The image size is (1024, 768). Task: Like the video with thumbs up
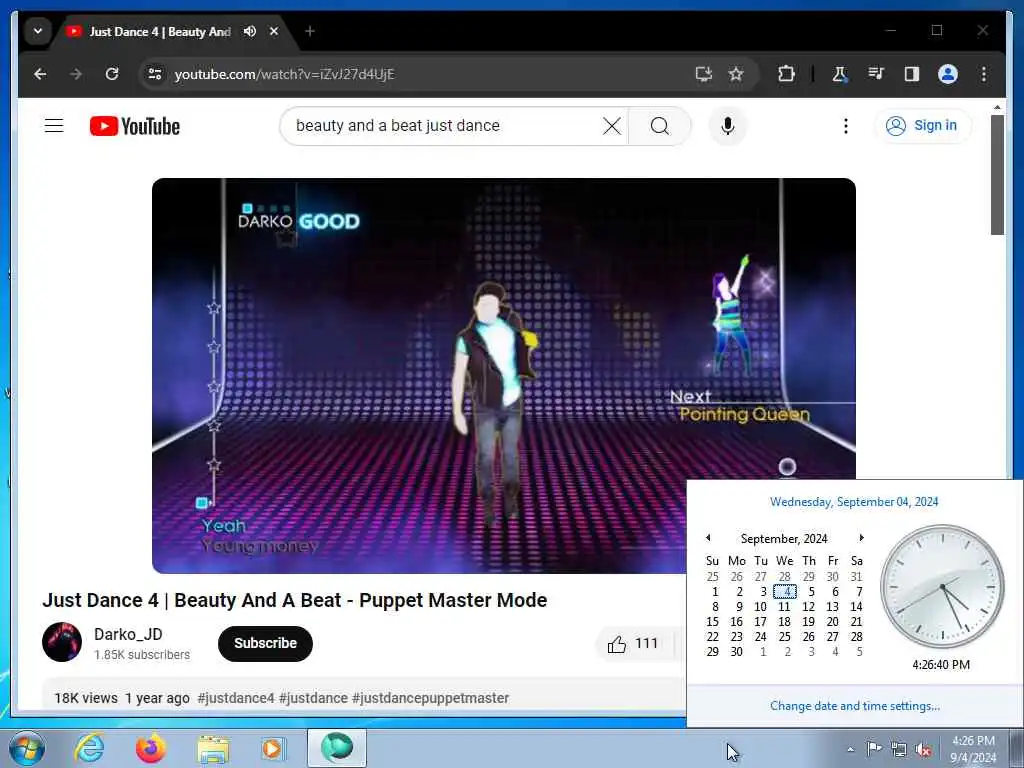(x=632, y=644)
